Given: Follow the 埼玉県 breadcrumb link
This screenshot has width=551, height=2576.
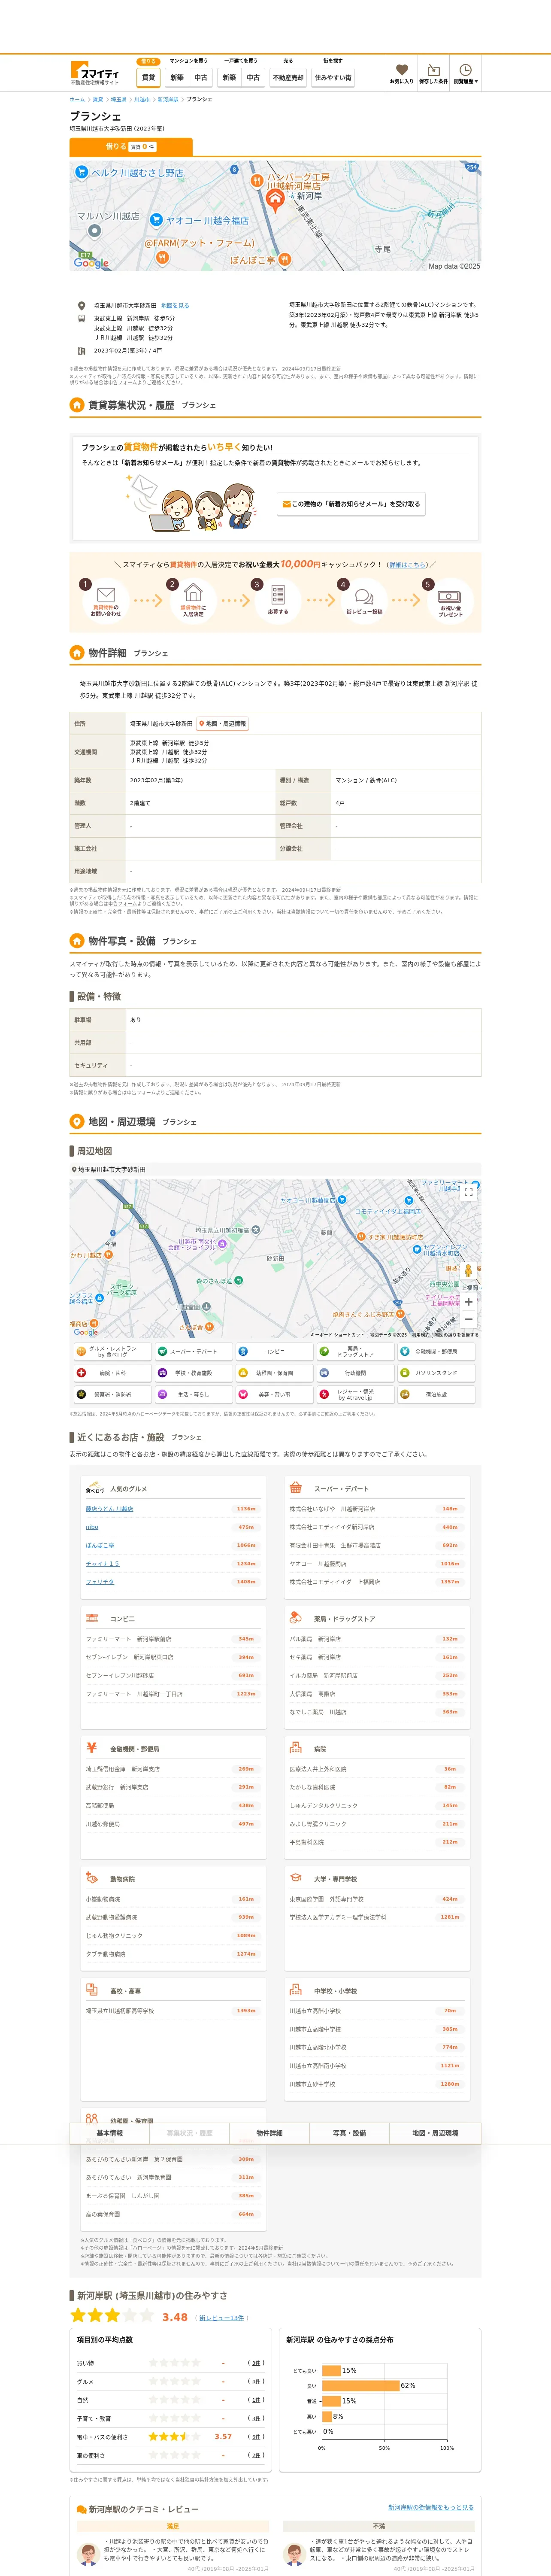Looking at the screenshot, I should pos(118,100).
